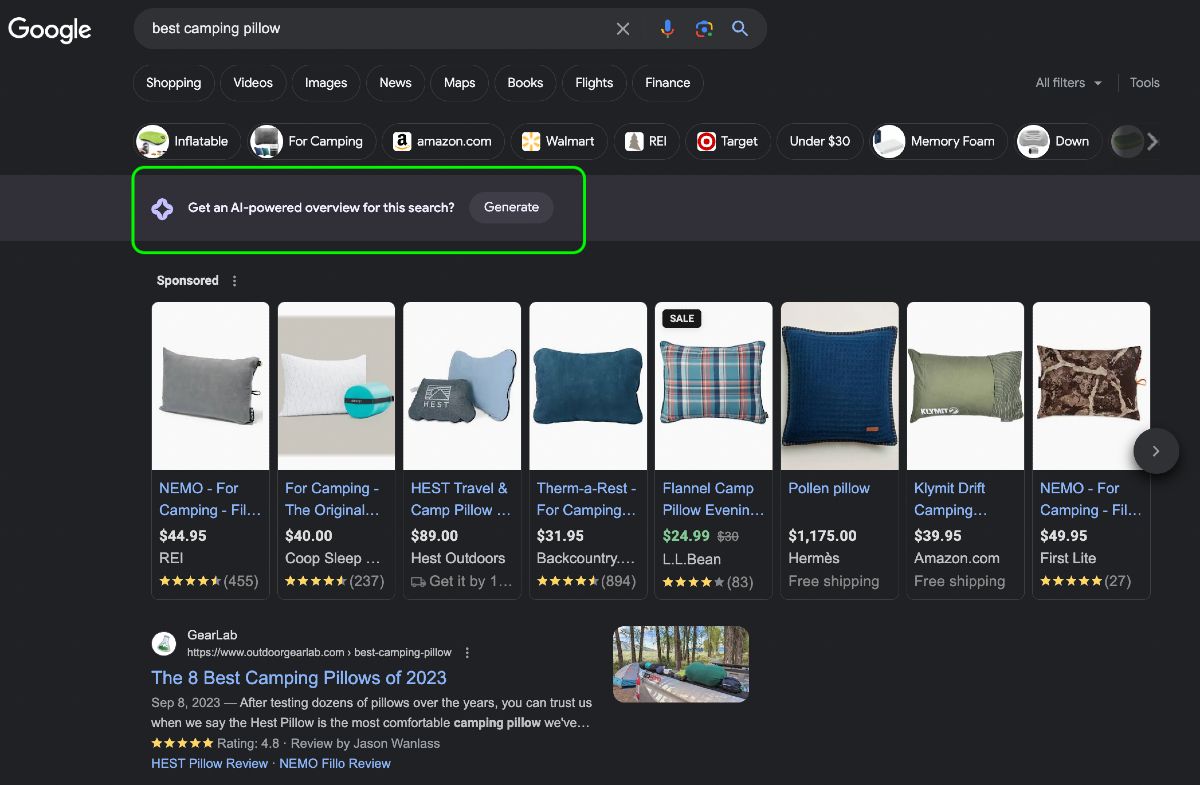Open the Hermès Pollen pillow product thumbnail
This screenshot has width=1200, height=785.
coord(840,386)
